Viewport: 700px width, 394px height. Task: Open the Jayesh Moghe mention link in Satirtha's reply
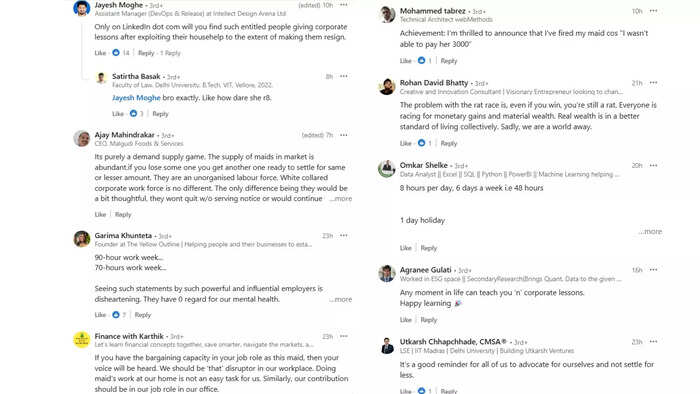point(136,98)
